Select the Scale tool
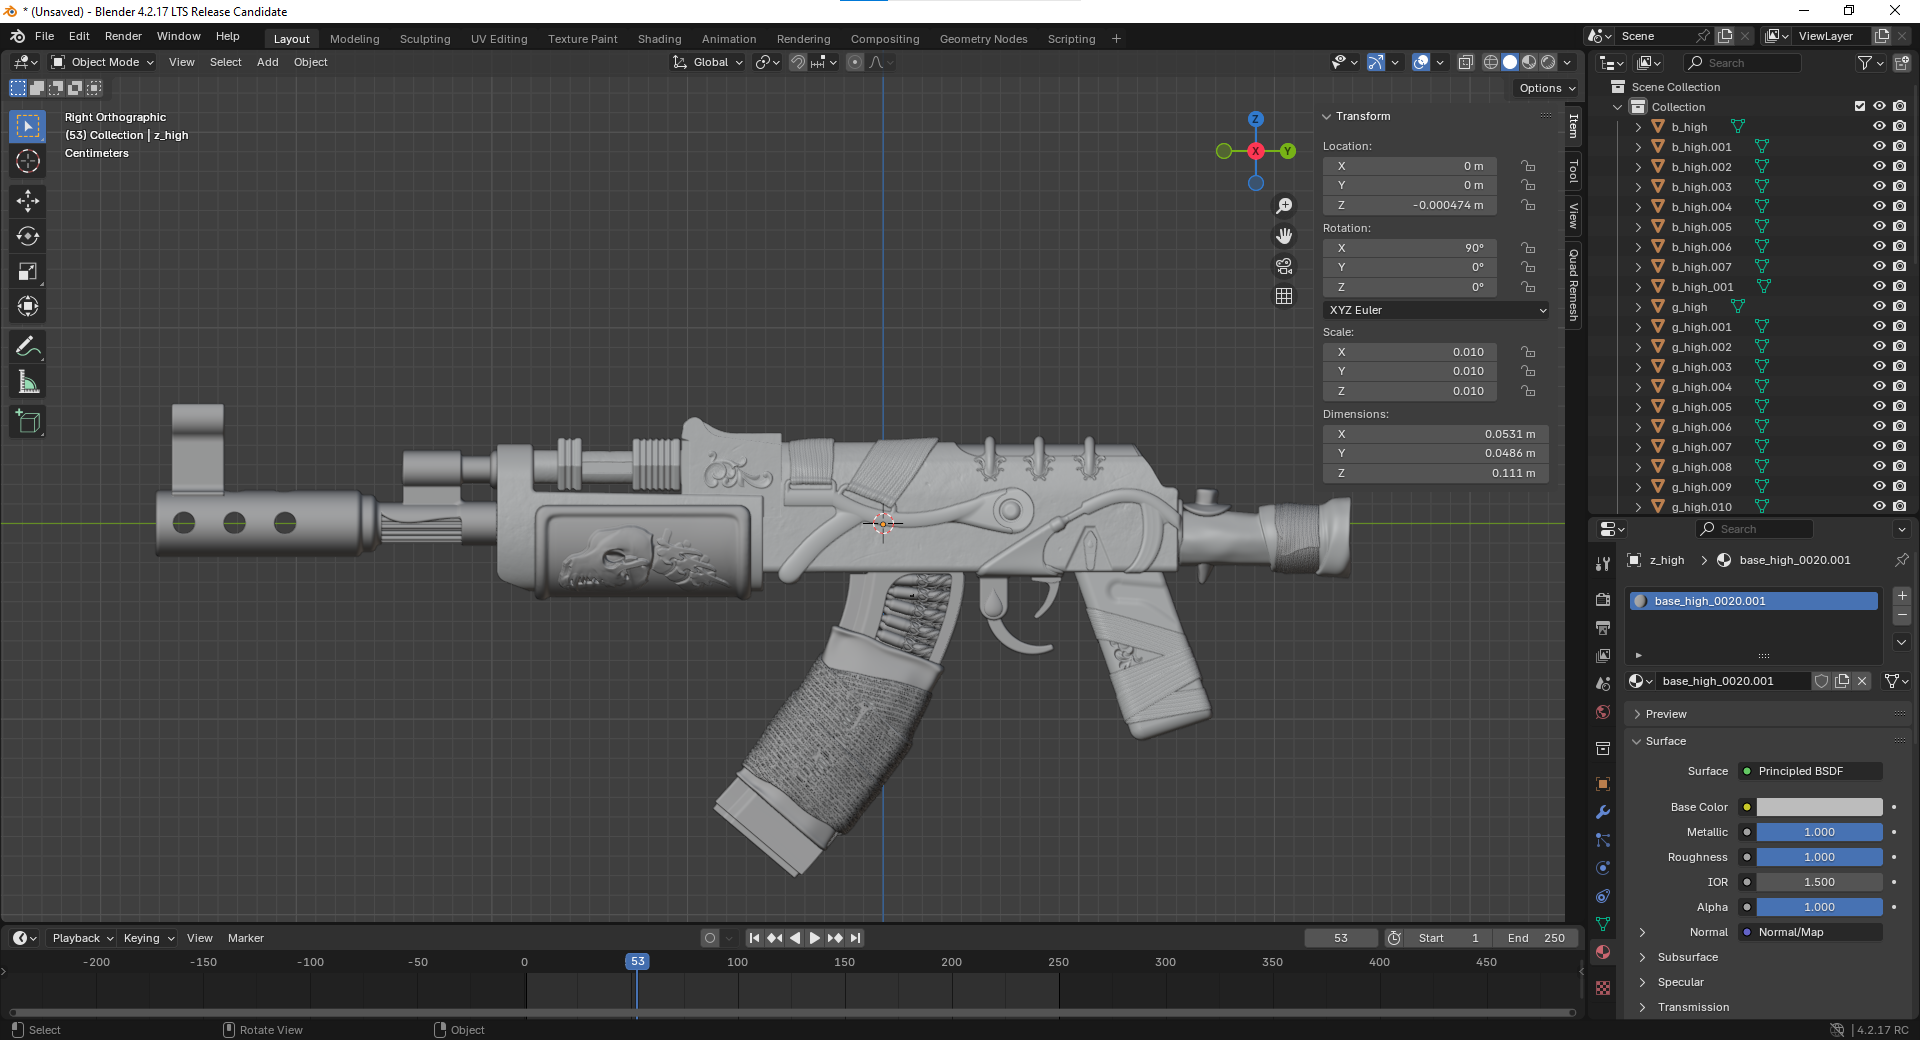Viewport: 1920px width, 1040px height. [x=28, y=271]
